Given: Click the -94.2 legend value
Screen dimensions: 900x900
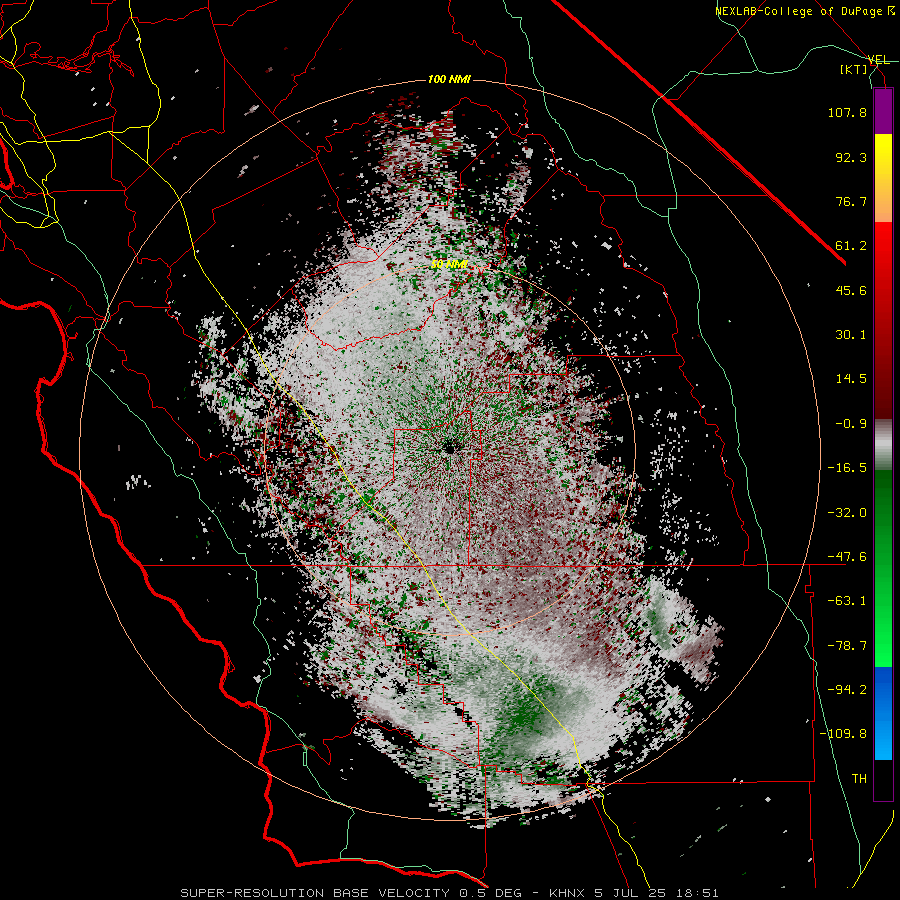Looking at the screenshot, I should tap(847, 690).
